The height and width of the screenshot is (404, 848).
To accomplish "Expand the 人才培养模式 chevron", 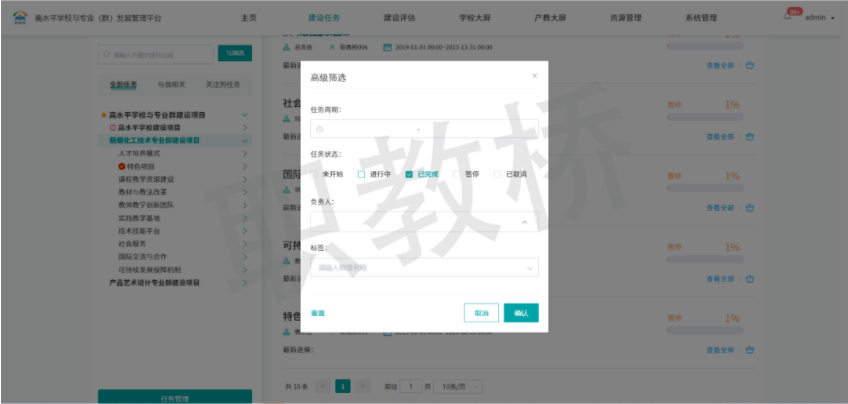I will coord(245,154).
